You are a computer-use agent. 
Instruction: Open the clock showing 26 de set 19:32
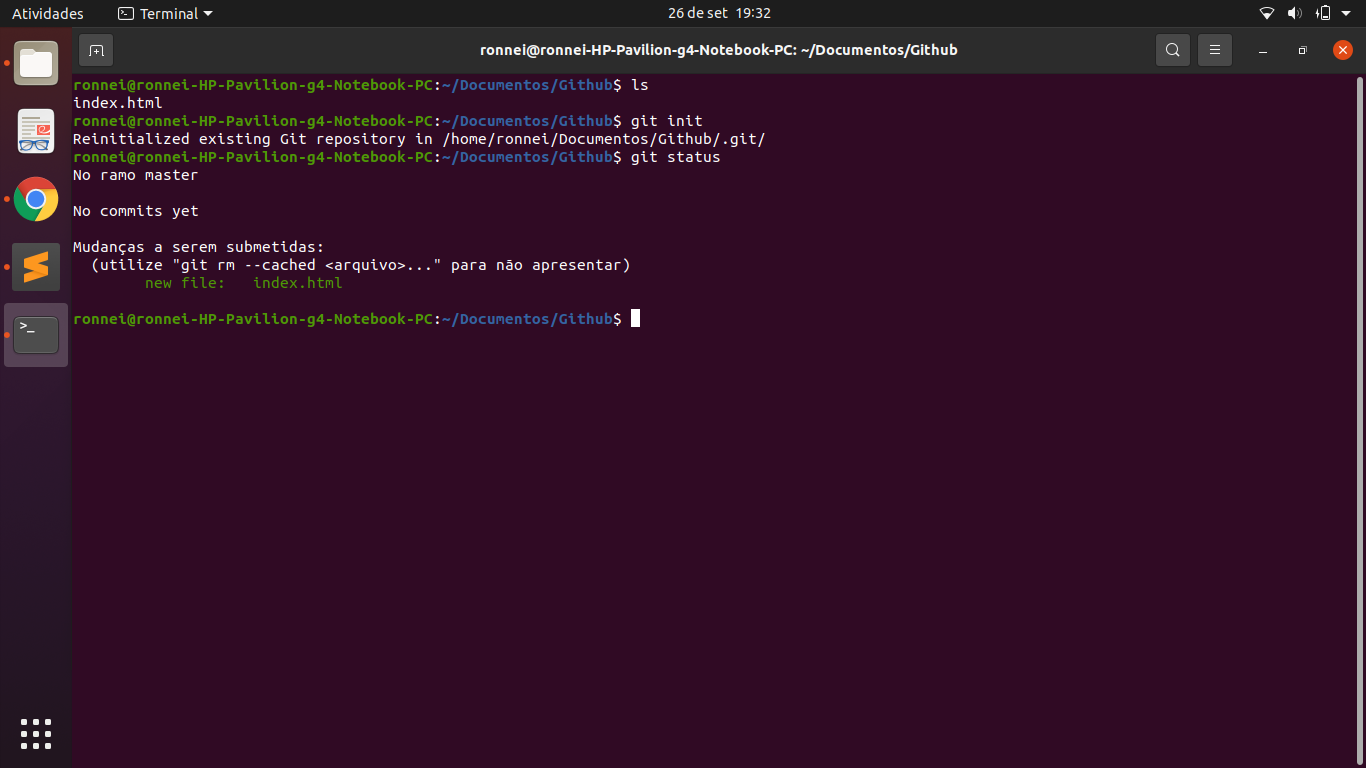coord(719,14)
